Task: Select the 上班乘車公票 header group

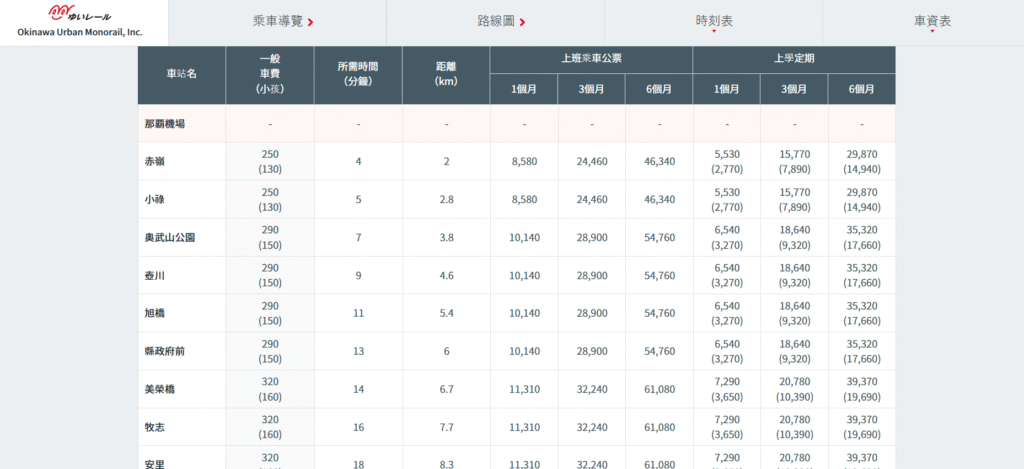Action: 591,59
